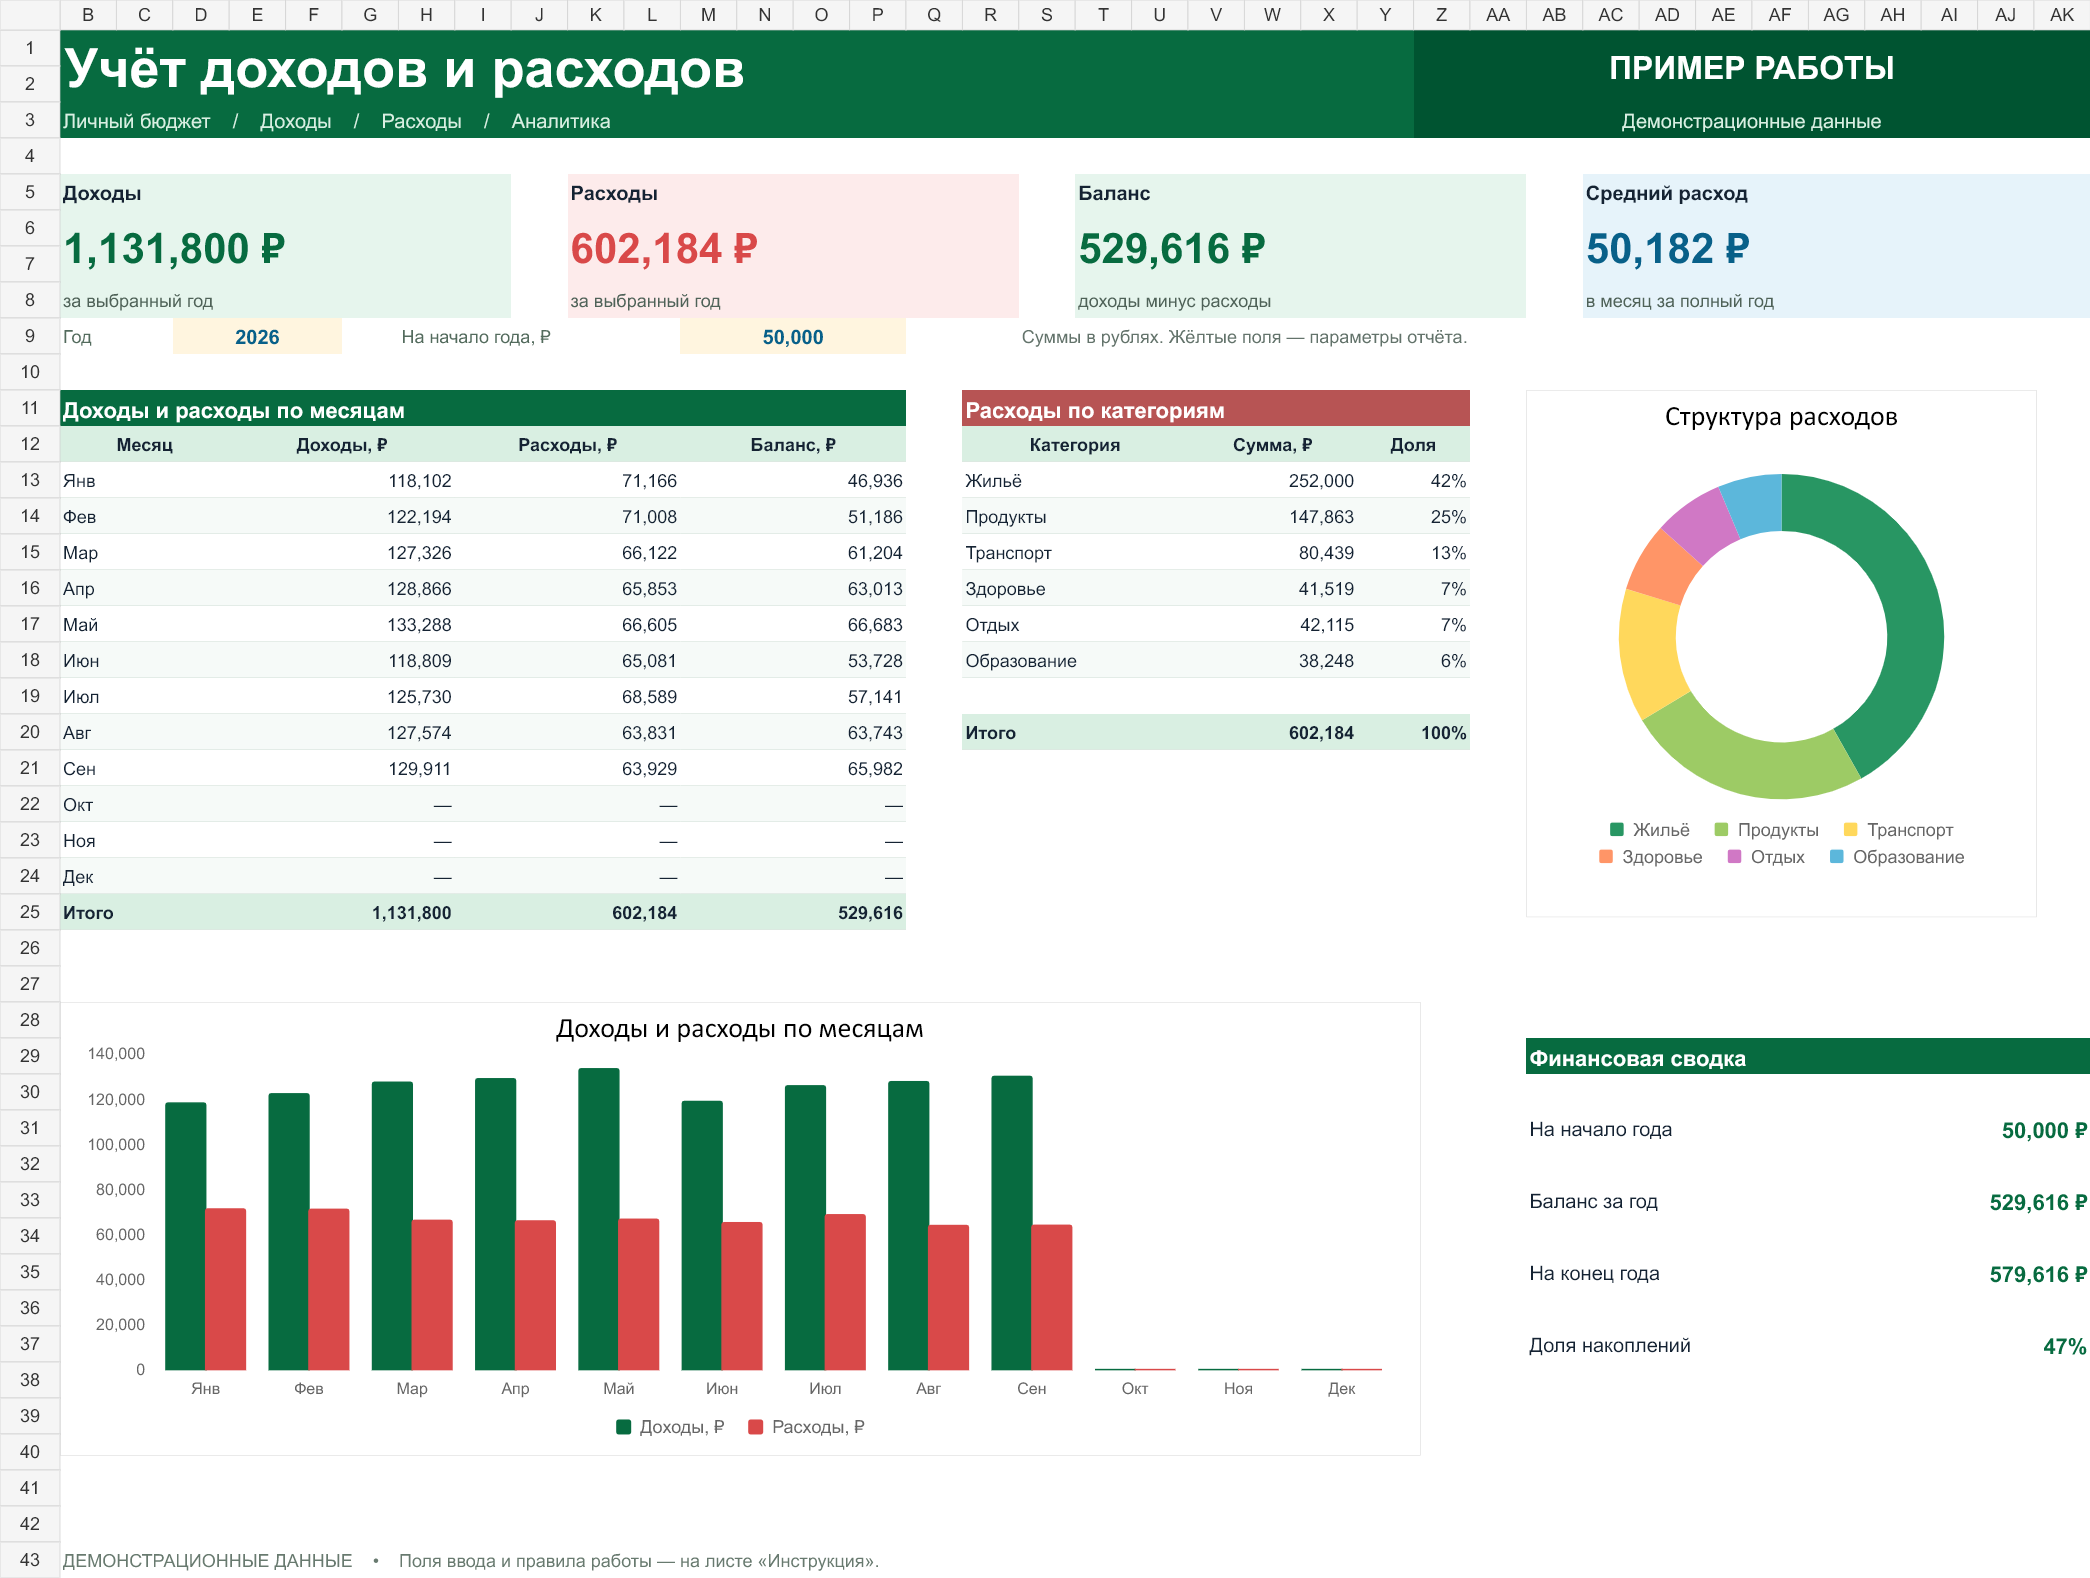Open the 'Доходы' navigation link in header

(x=295, y=121)
